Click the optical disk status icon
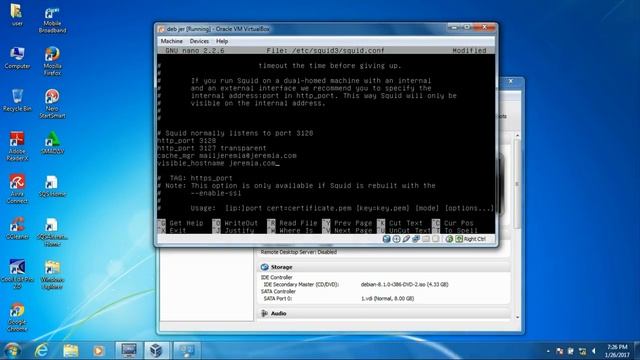640x360 pixels. (396, 239)
